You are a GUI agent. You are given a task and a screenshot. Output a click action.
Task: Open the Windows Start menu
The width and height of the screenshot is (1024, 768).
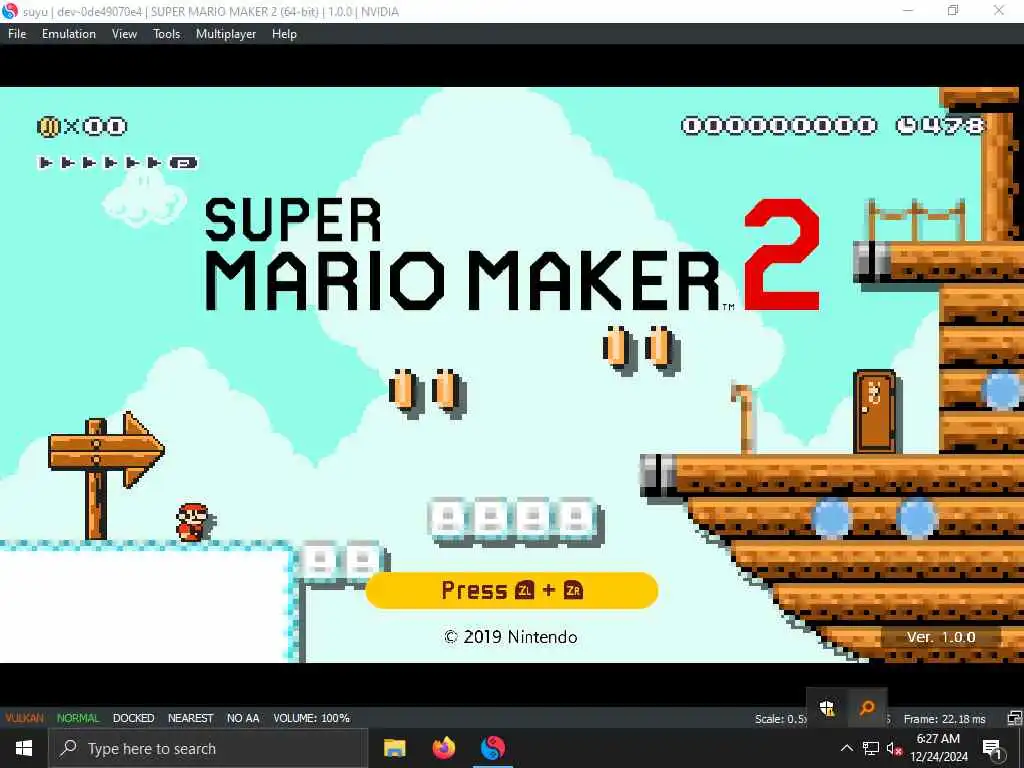pos(24,748)
